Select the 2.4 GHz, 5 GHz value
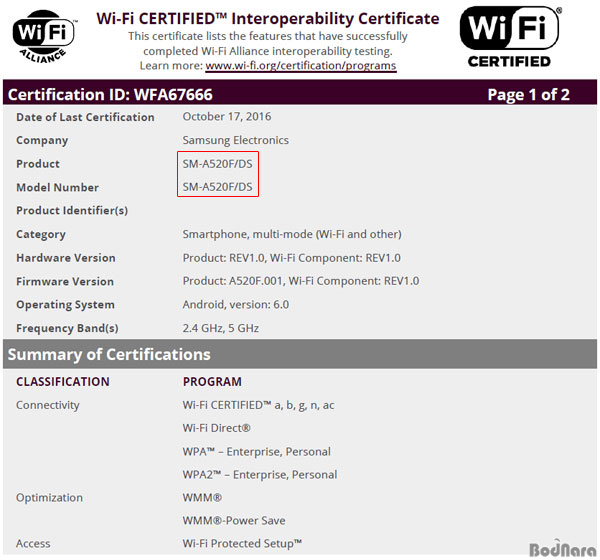This screenshot has height=560, width=600. pyautogui.click(x=221, y=328)
